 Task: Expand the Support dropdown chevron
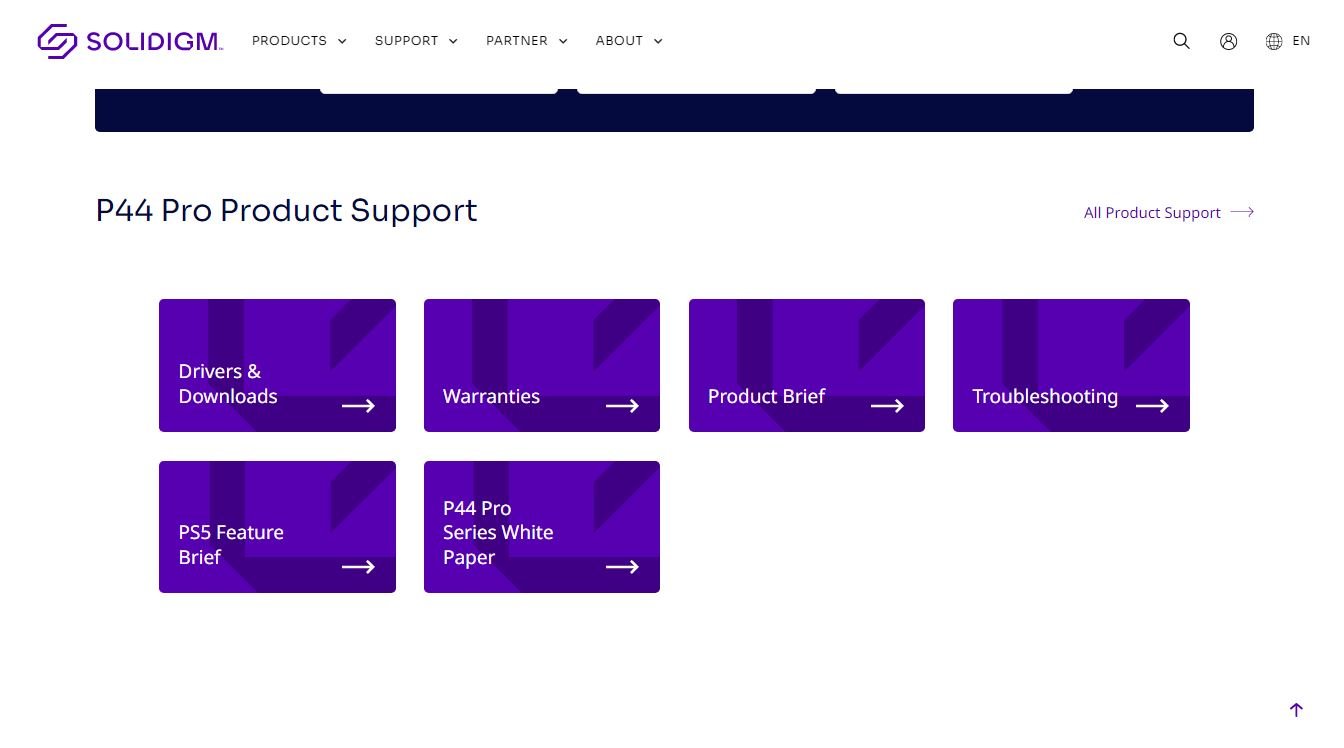(x=453, y=41)
